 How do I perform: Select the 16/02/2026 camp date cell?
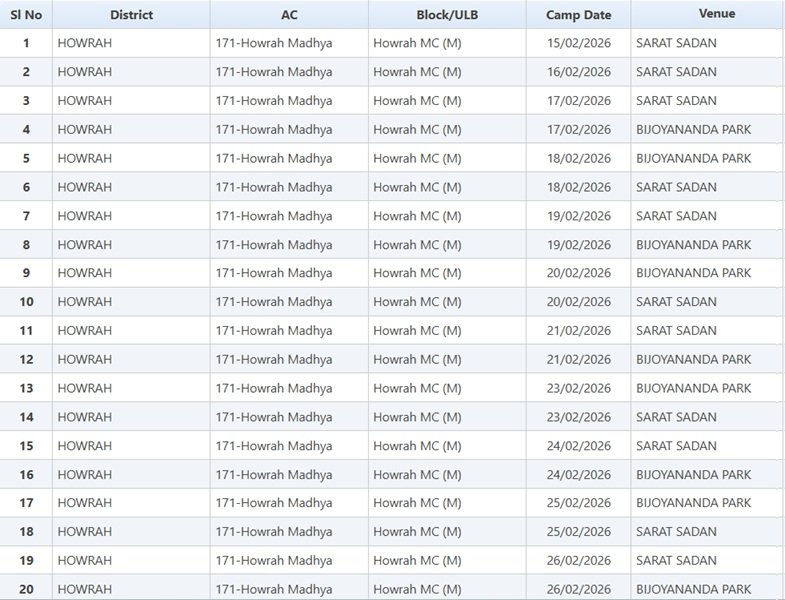[x=579, y=72]
